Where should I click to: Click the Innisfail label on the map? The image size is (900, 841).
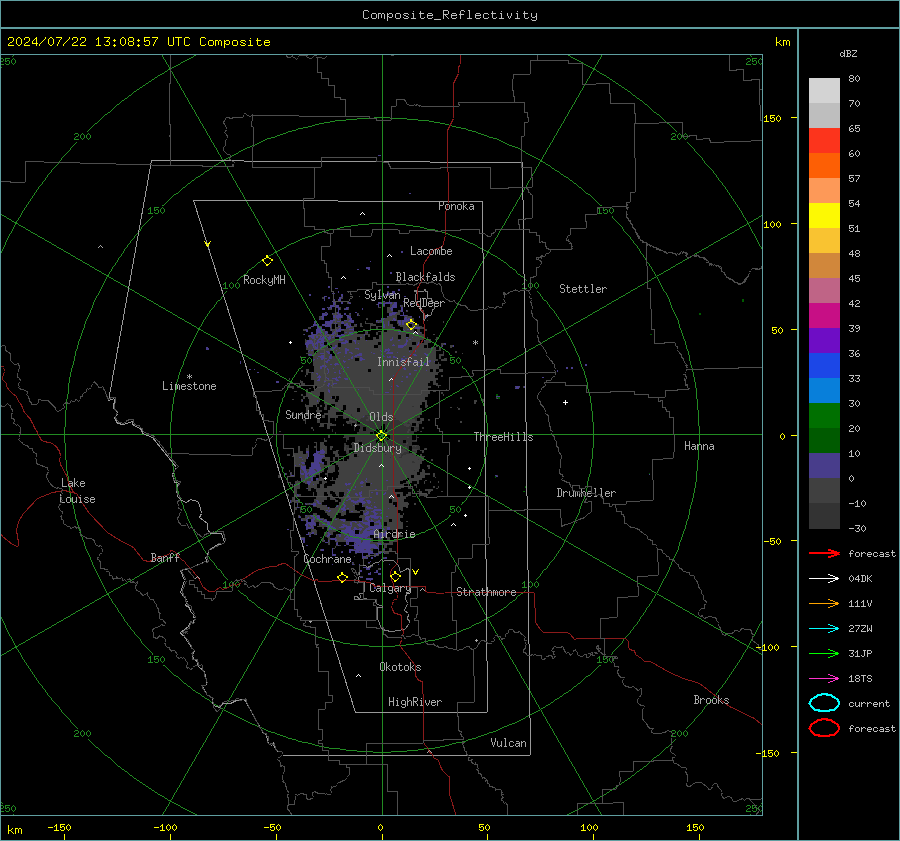click(403, 362)
